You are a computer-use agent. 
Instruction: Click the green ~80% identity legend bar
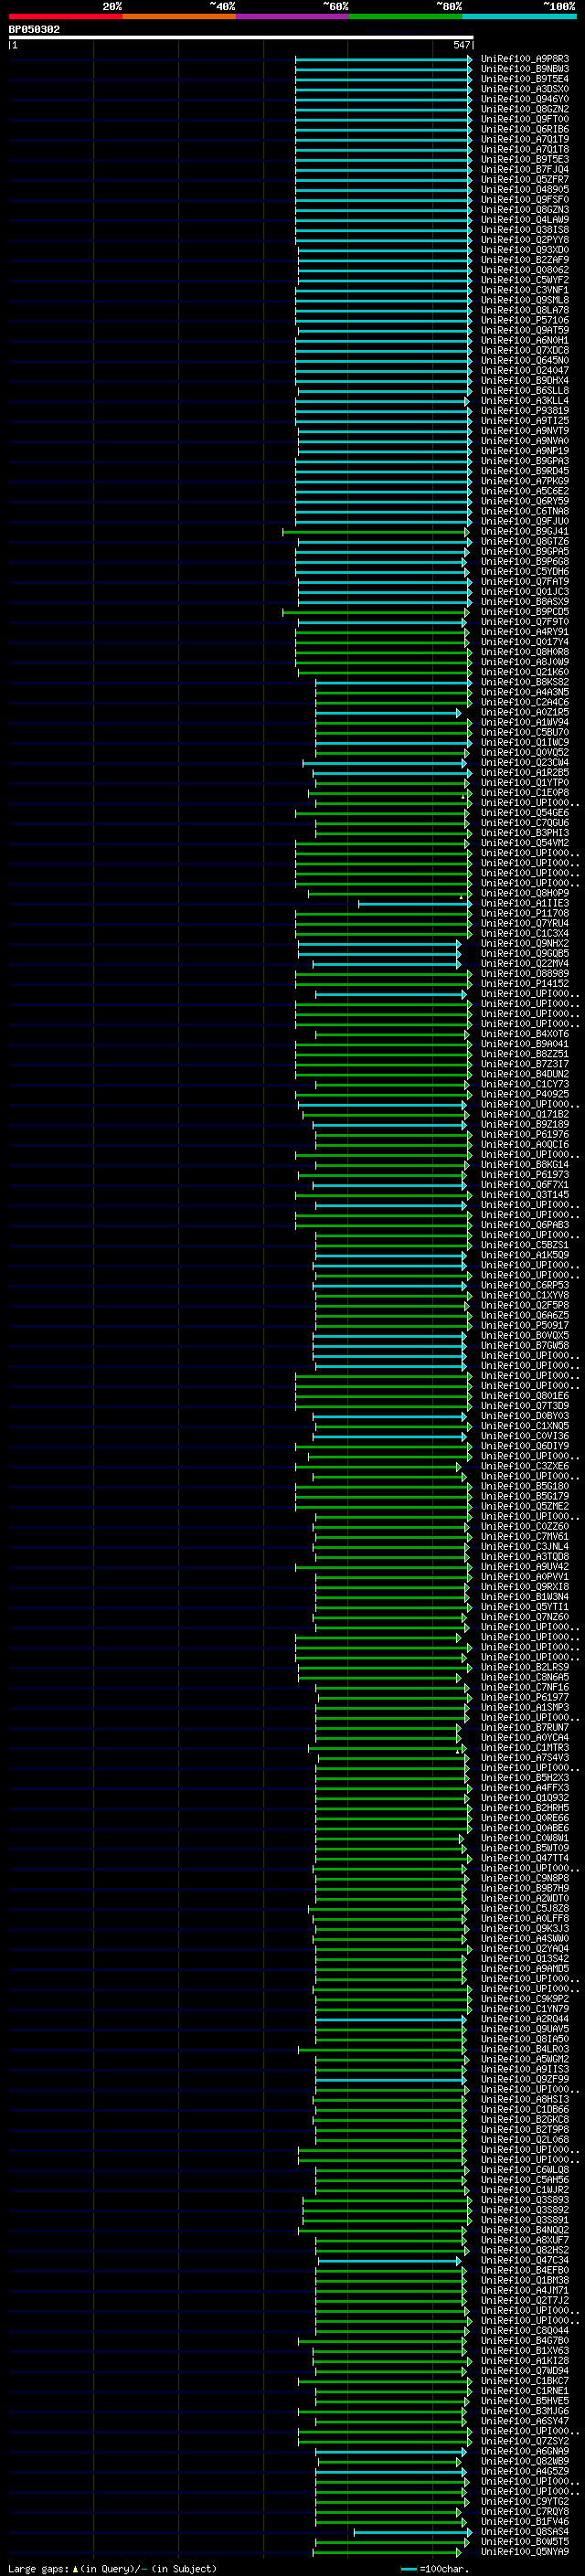coord(406,16)
